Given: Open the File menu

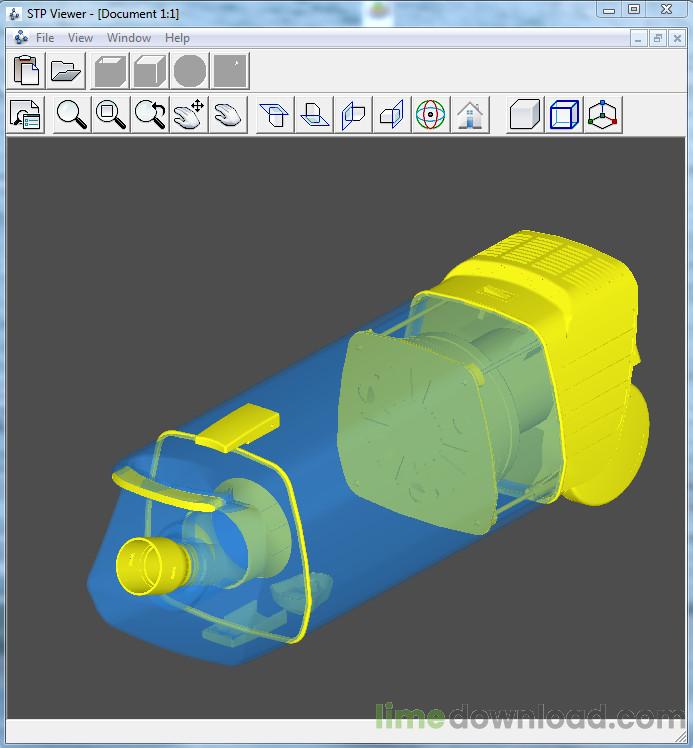Looking at the screenshot, I should pos(45,38).
